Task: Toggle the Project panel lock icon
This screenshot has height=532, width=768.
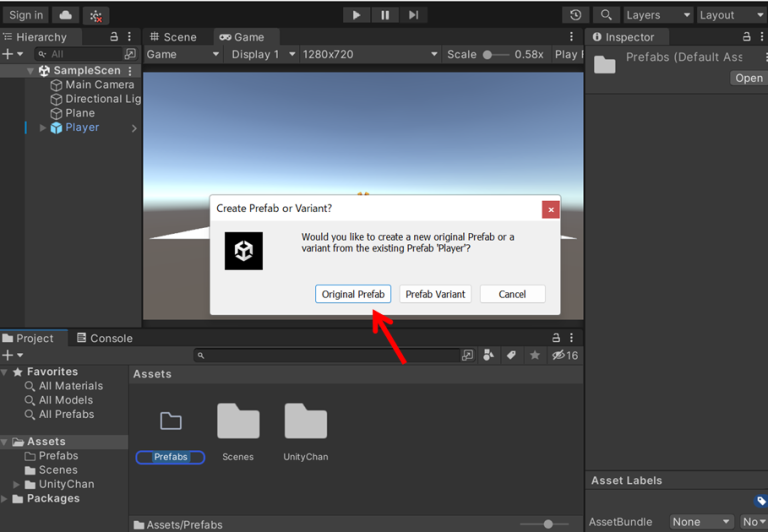Action: 556,338
